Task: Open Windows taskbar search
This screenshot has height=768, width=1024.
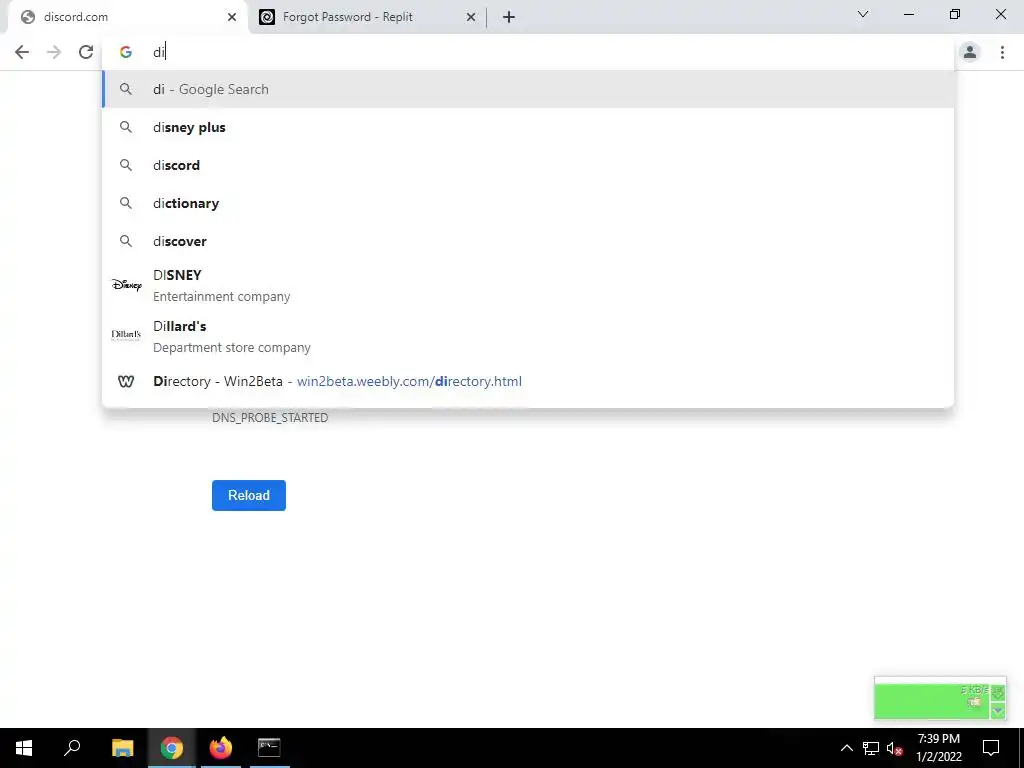Action: tap(72, 748)
